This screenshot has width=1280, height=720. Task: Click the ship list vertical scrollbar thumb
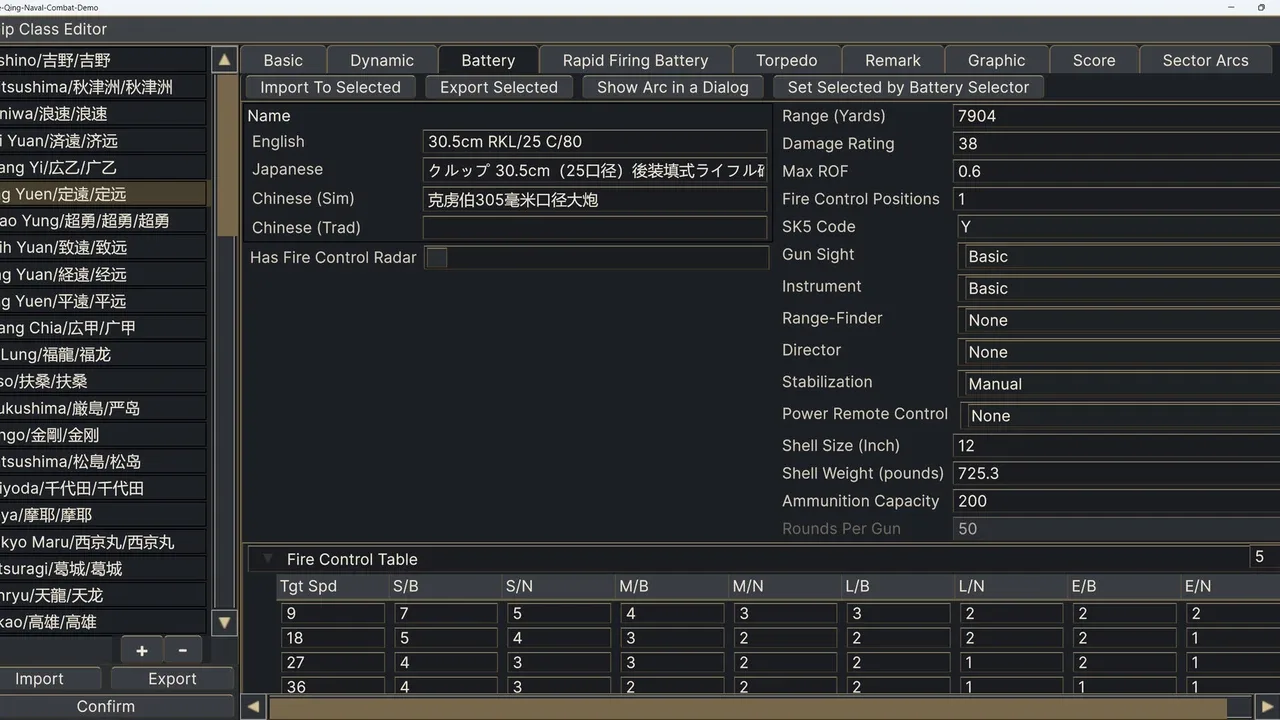227,155
